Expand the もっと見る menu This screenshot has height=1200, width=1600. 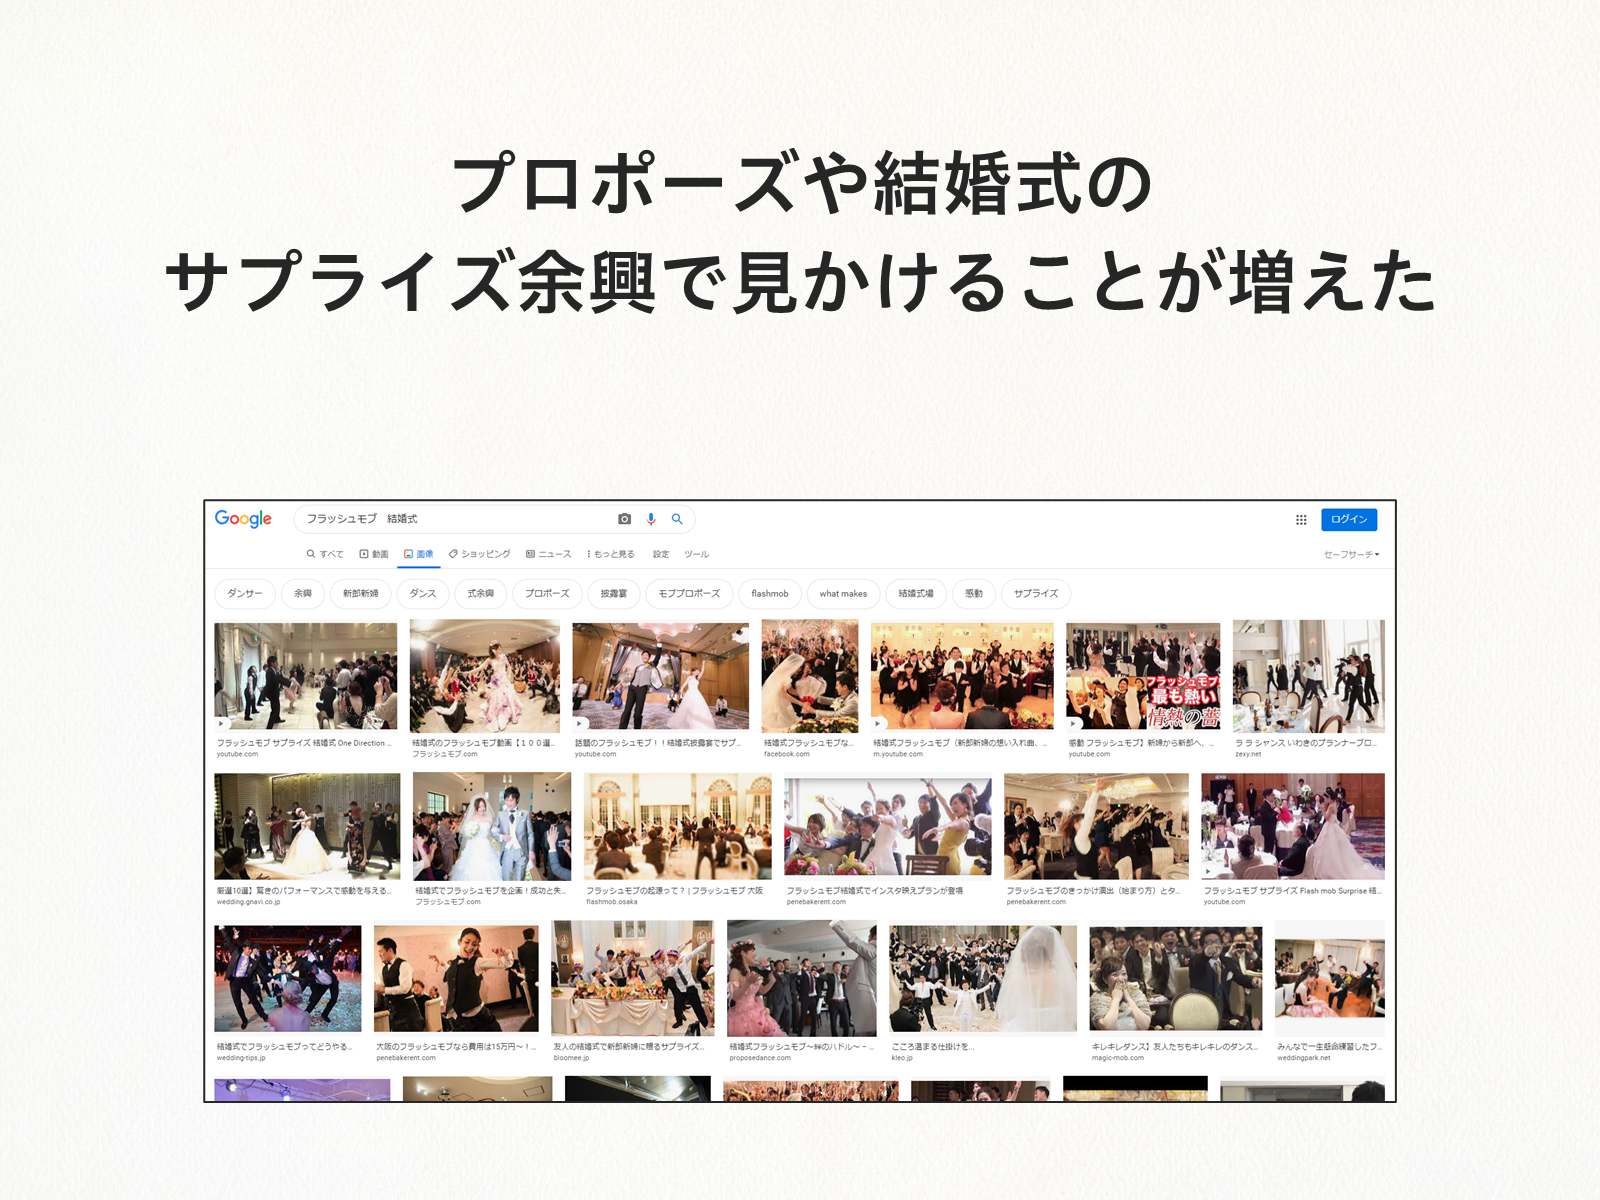coord(611,554)
